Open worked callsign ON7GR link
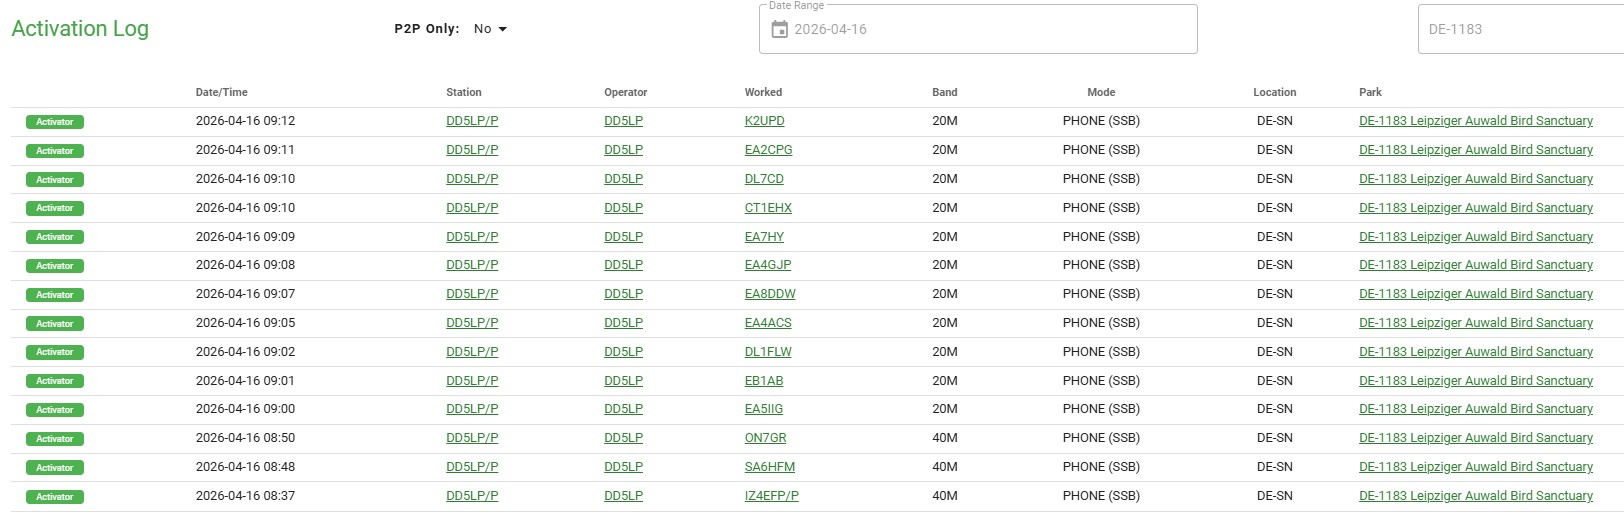 point(765,438)
